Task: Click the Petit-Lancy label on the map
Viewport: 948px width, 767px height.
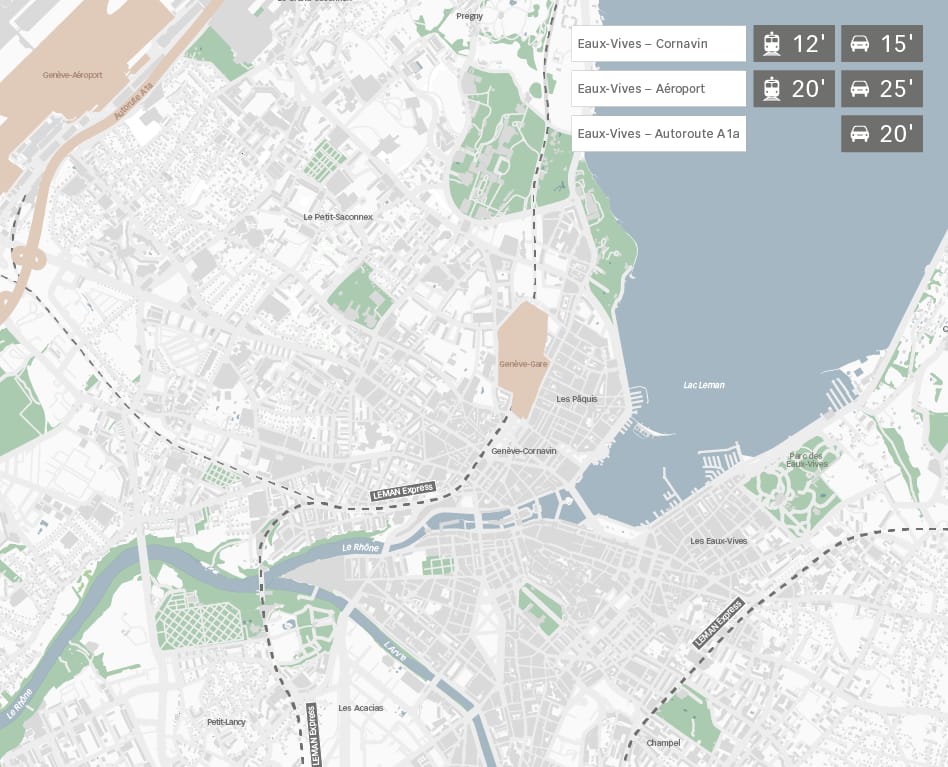Action: (226, 722)
